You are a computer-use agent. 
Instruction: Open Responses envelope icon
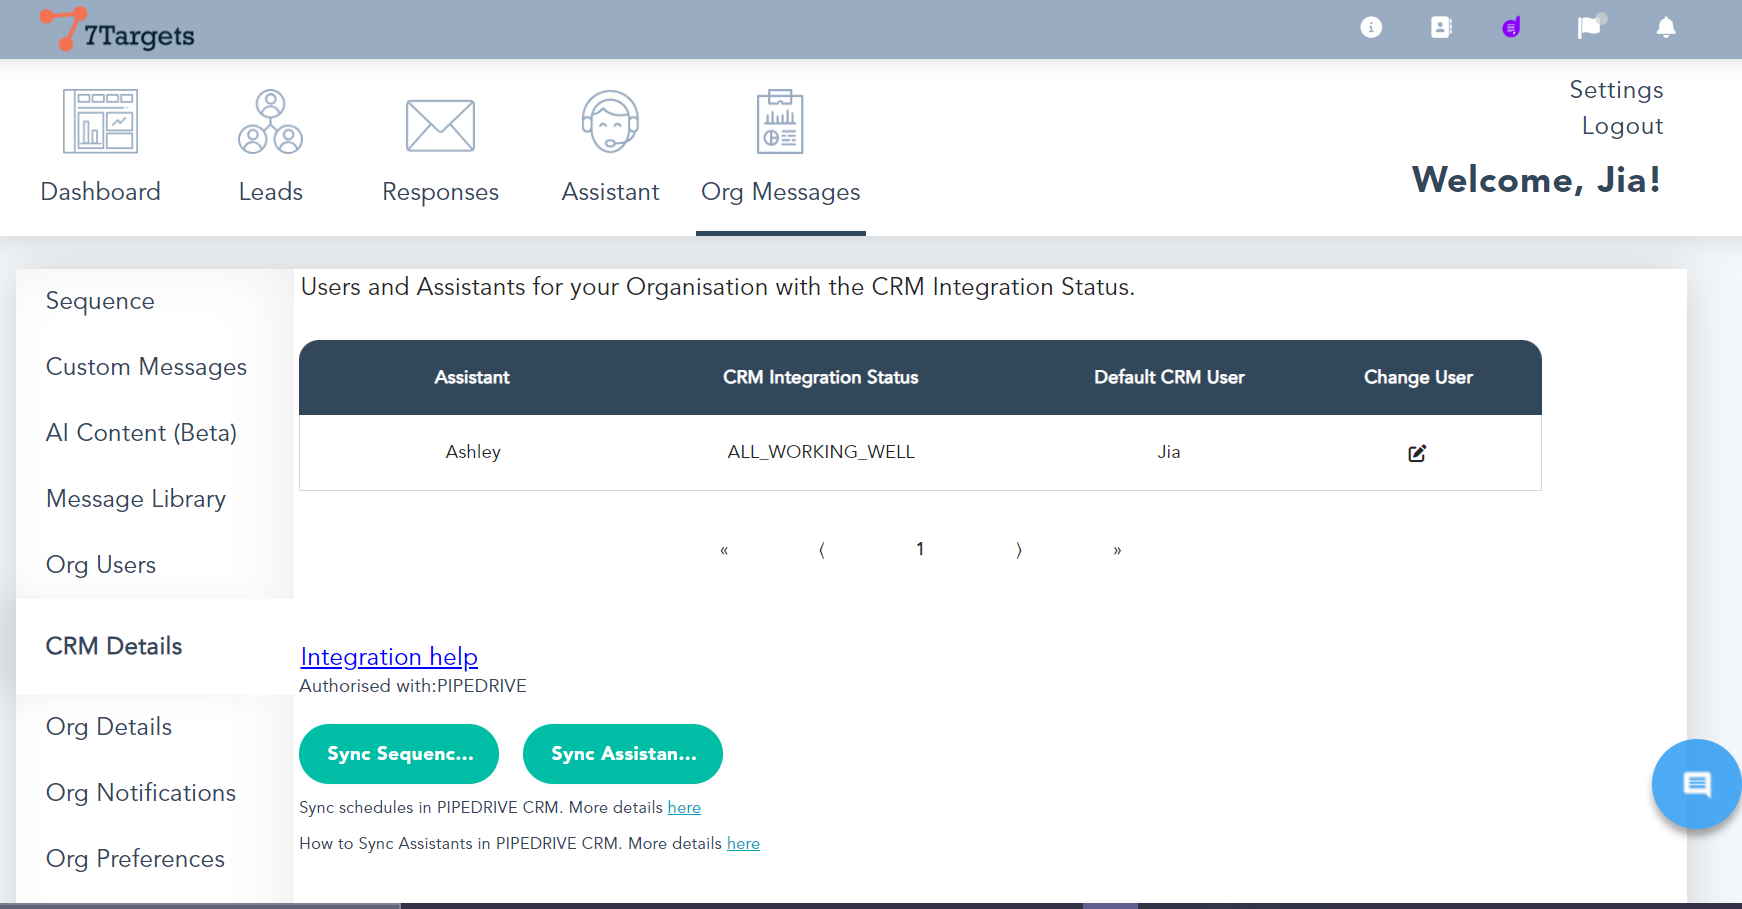pyautogui.click(x=440, y=125)
